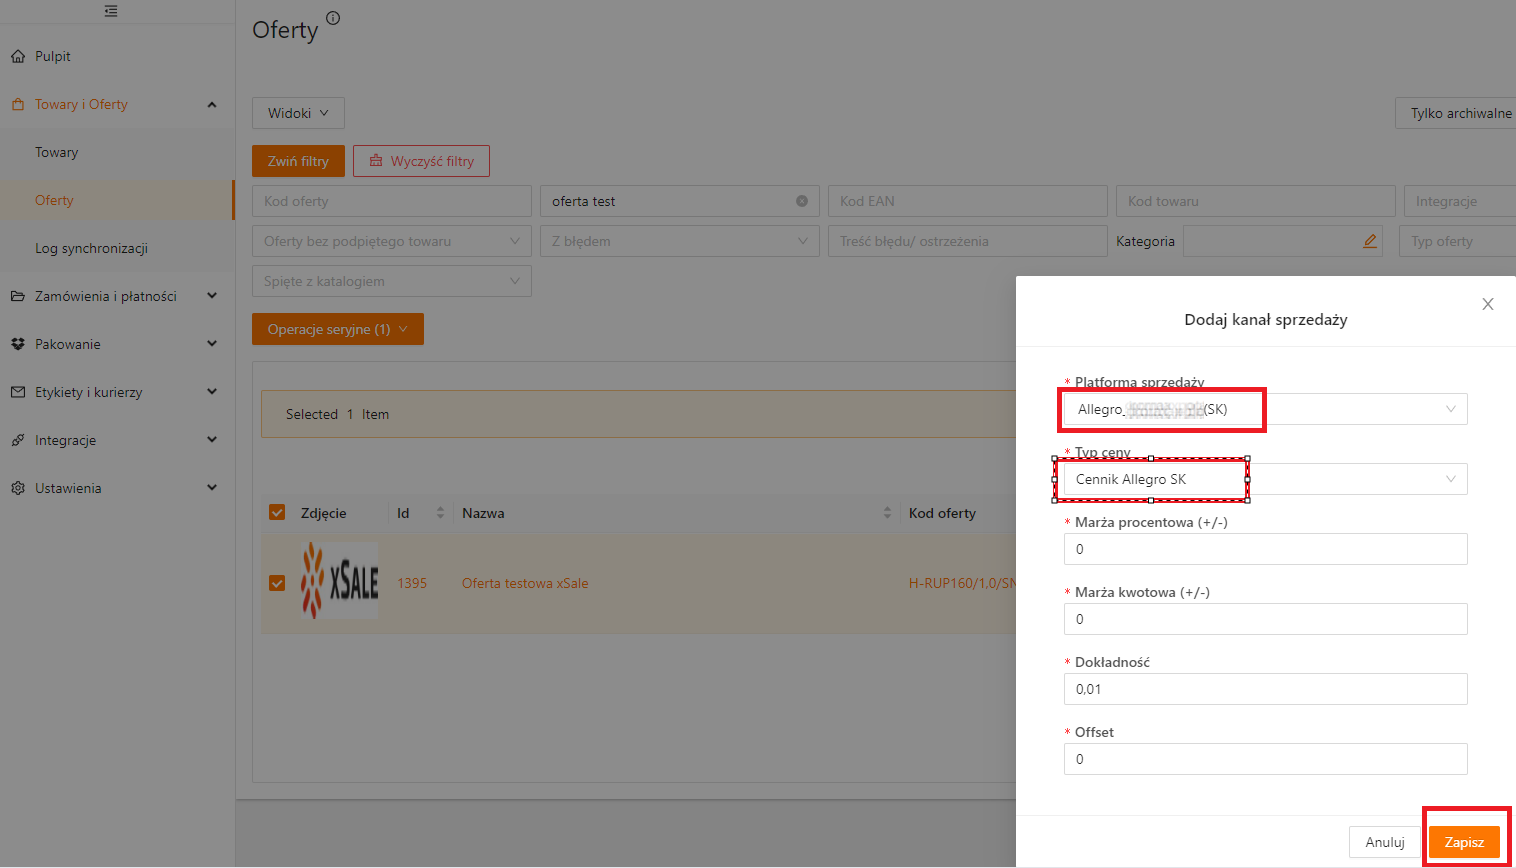Viewport: 1516px width, 868px height.
Task: Collapse the sidebar menu icon
Action: (x=111, y=11)
